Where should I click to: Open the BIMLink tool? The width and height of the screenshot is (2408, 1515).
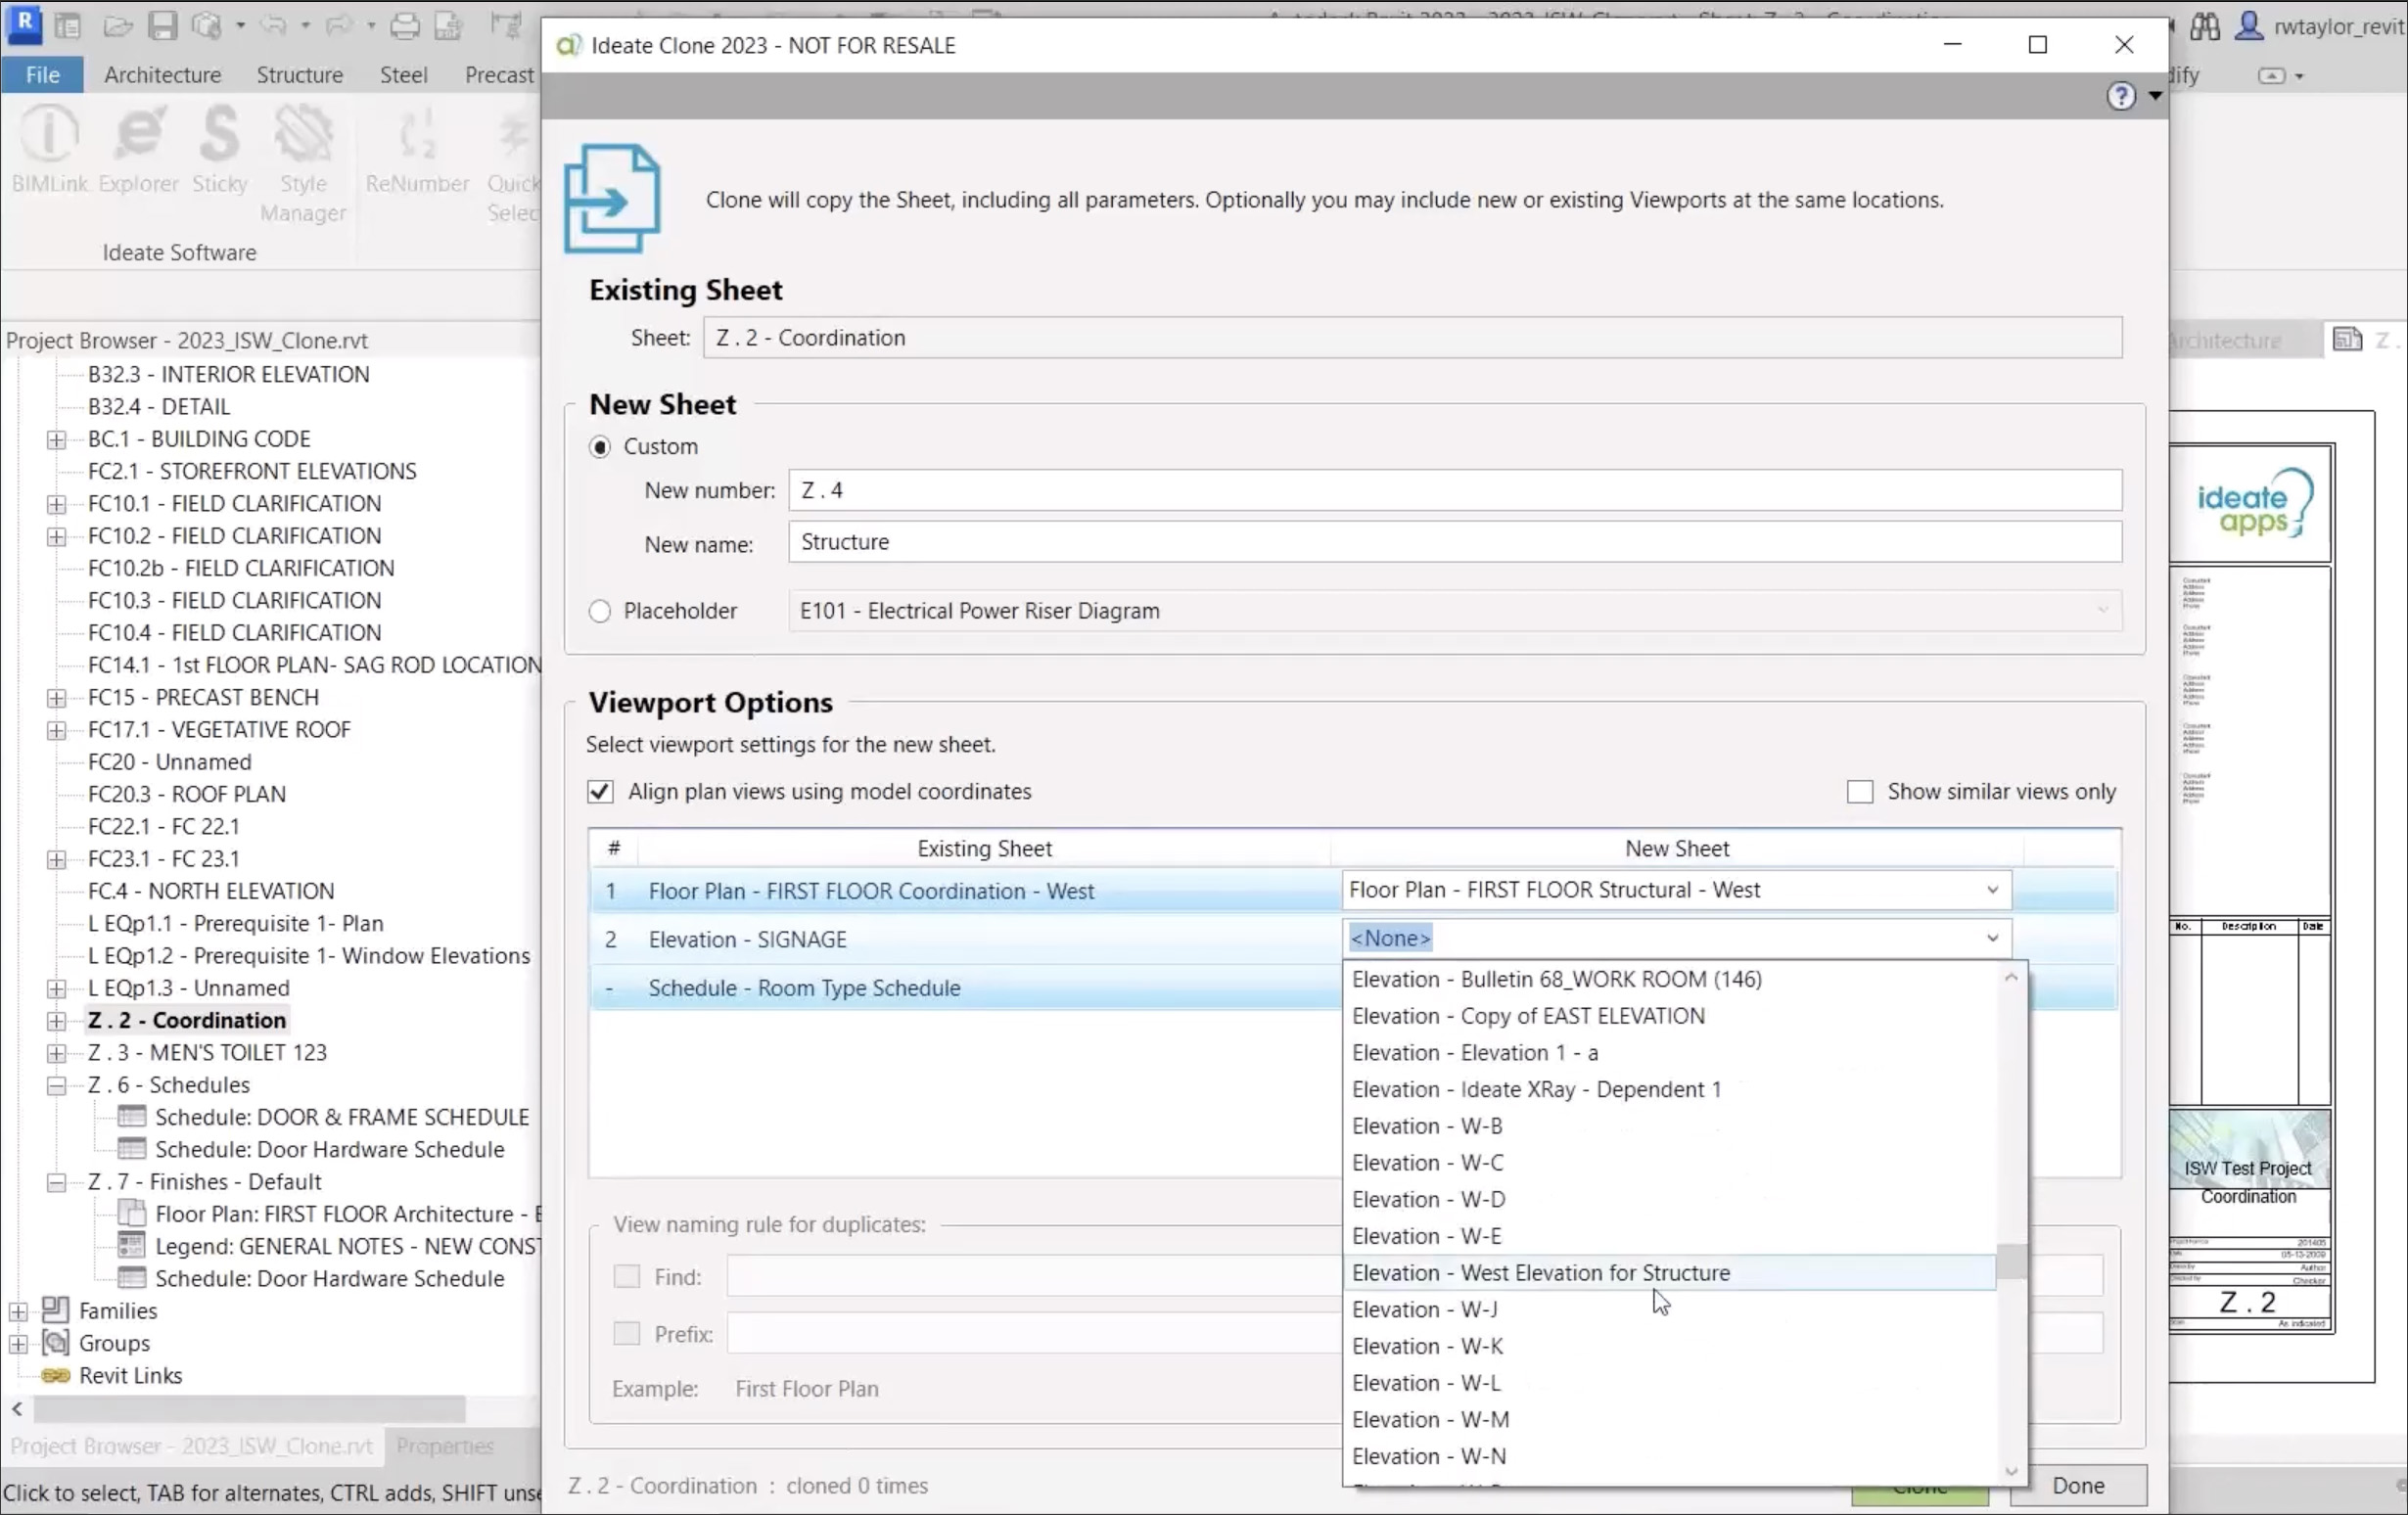(x=50, y=150)
